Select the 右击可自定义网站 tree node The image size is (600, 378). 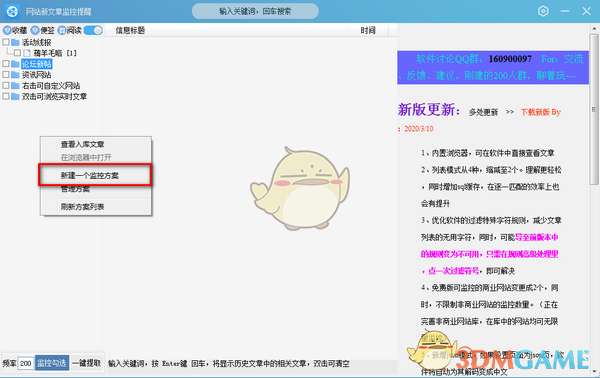(51, 86)
